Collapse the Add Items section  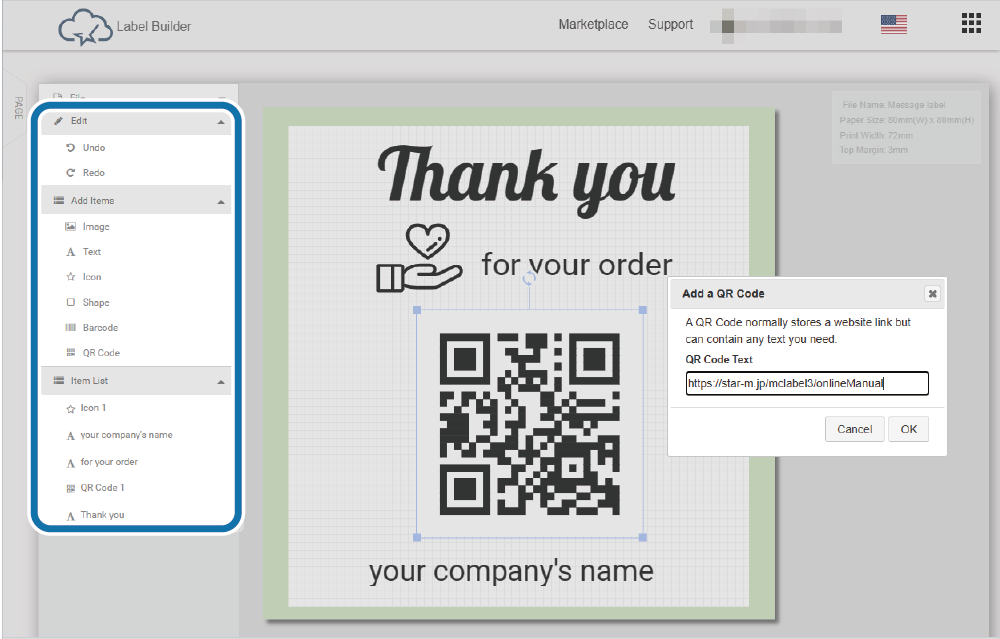tap(221, 202)
